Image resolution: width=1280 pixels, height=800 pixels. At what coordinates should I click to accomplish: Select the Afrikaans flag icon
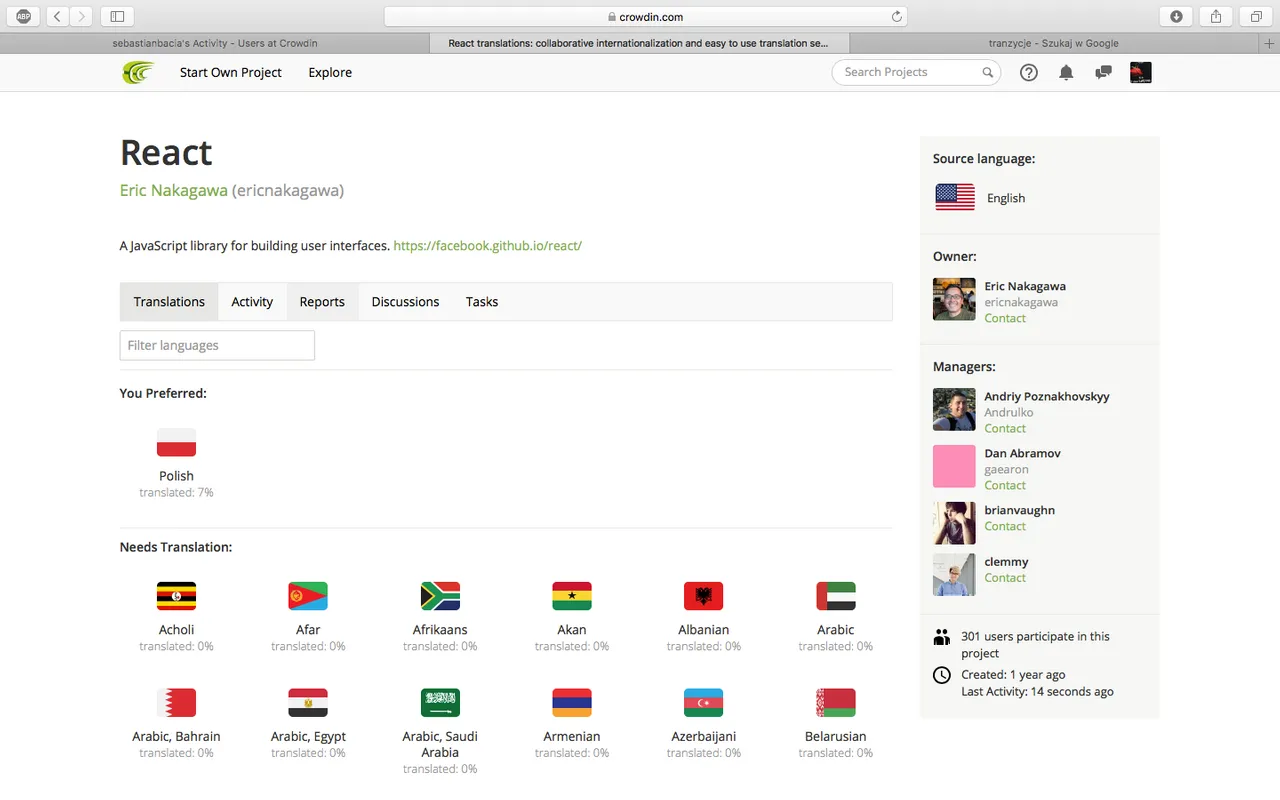pyautogui.click(x=440, y=596)
